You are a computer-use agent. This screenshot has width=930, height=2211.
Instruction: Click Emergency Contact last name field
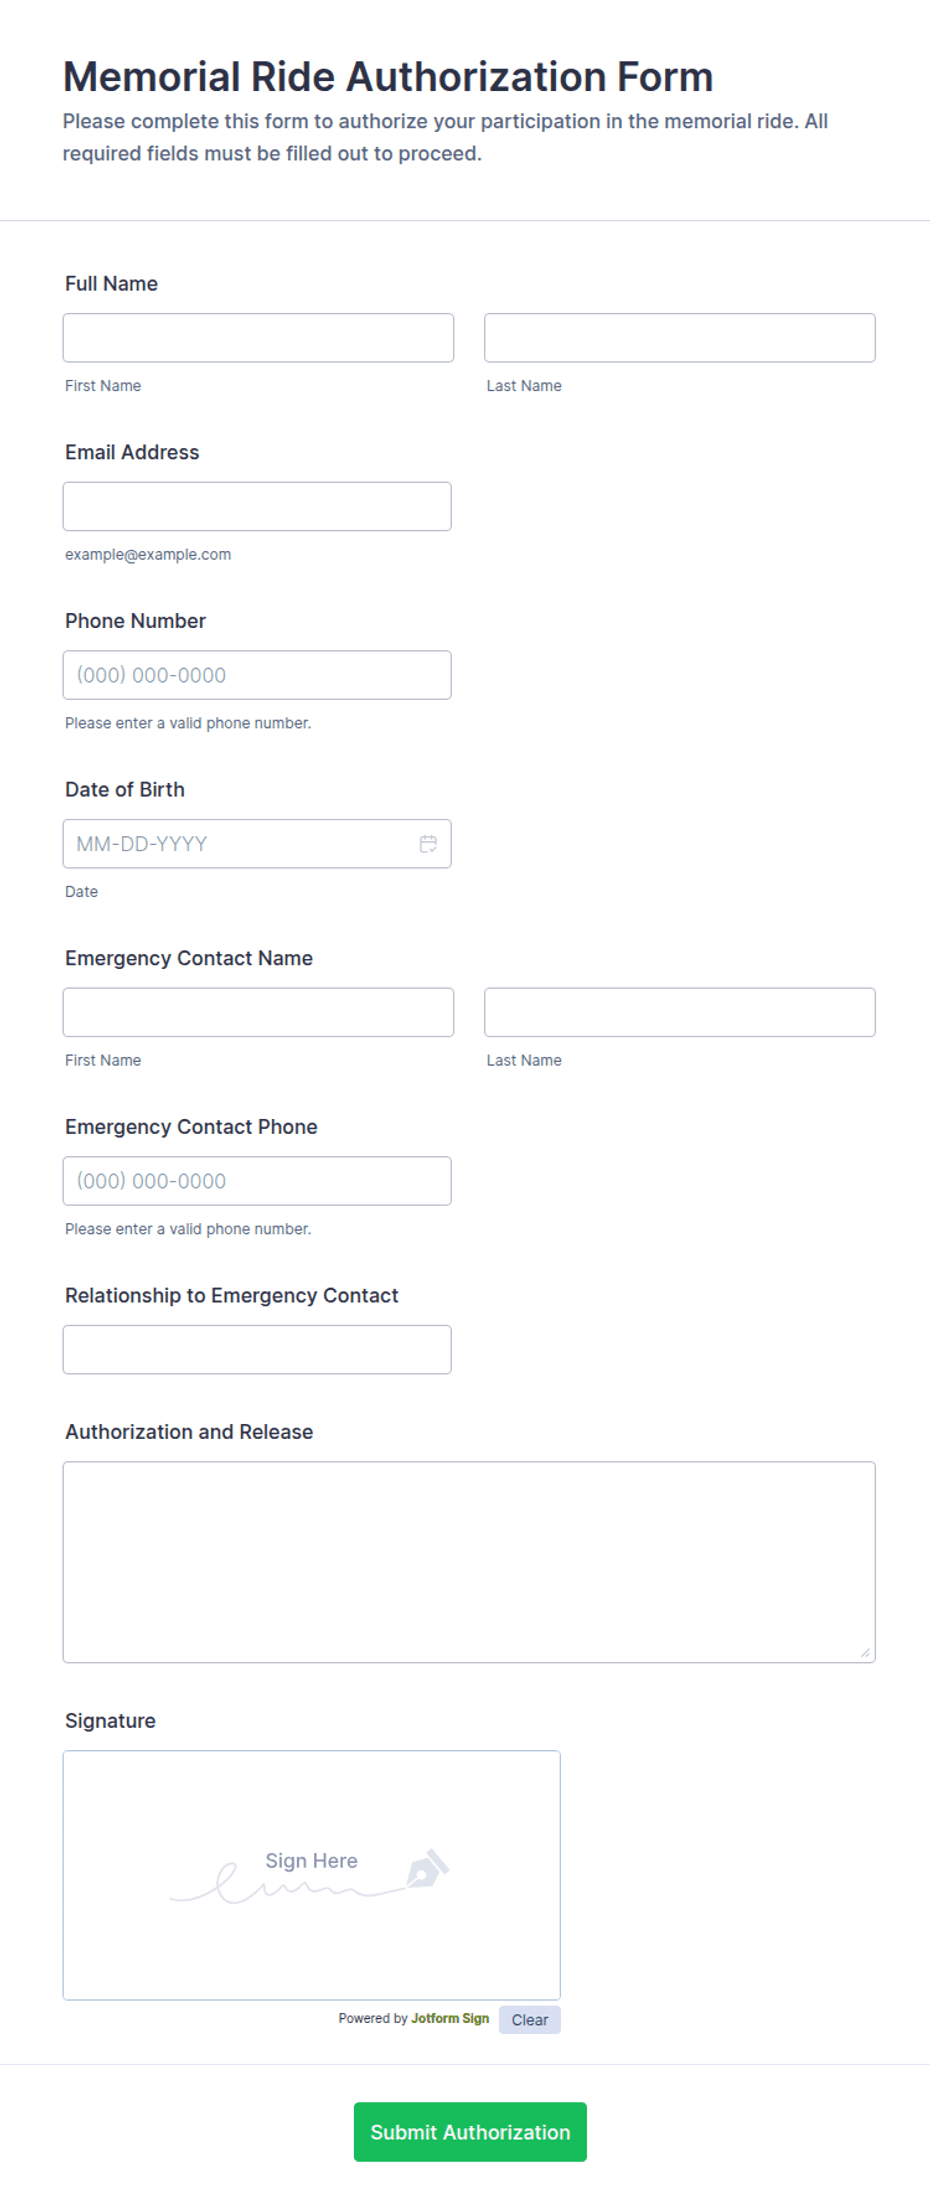tap(680, 1012)
